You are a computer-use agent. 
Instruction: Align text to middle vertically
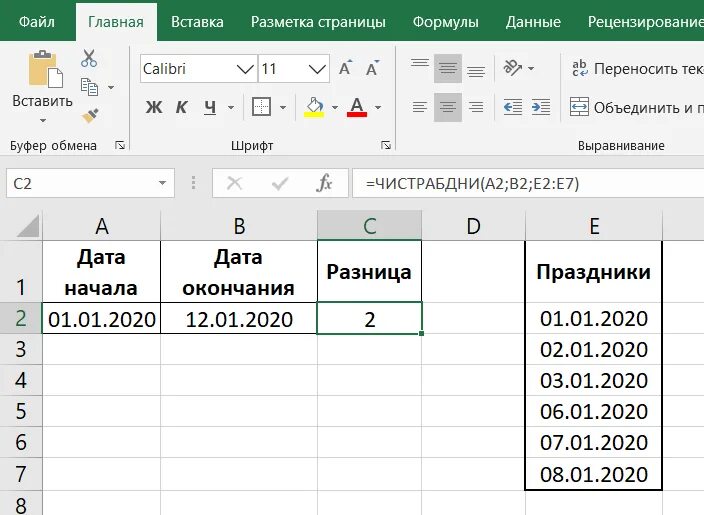click(x=448, y=68)
